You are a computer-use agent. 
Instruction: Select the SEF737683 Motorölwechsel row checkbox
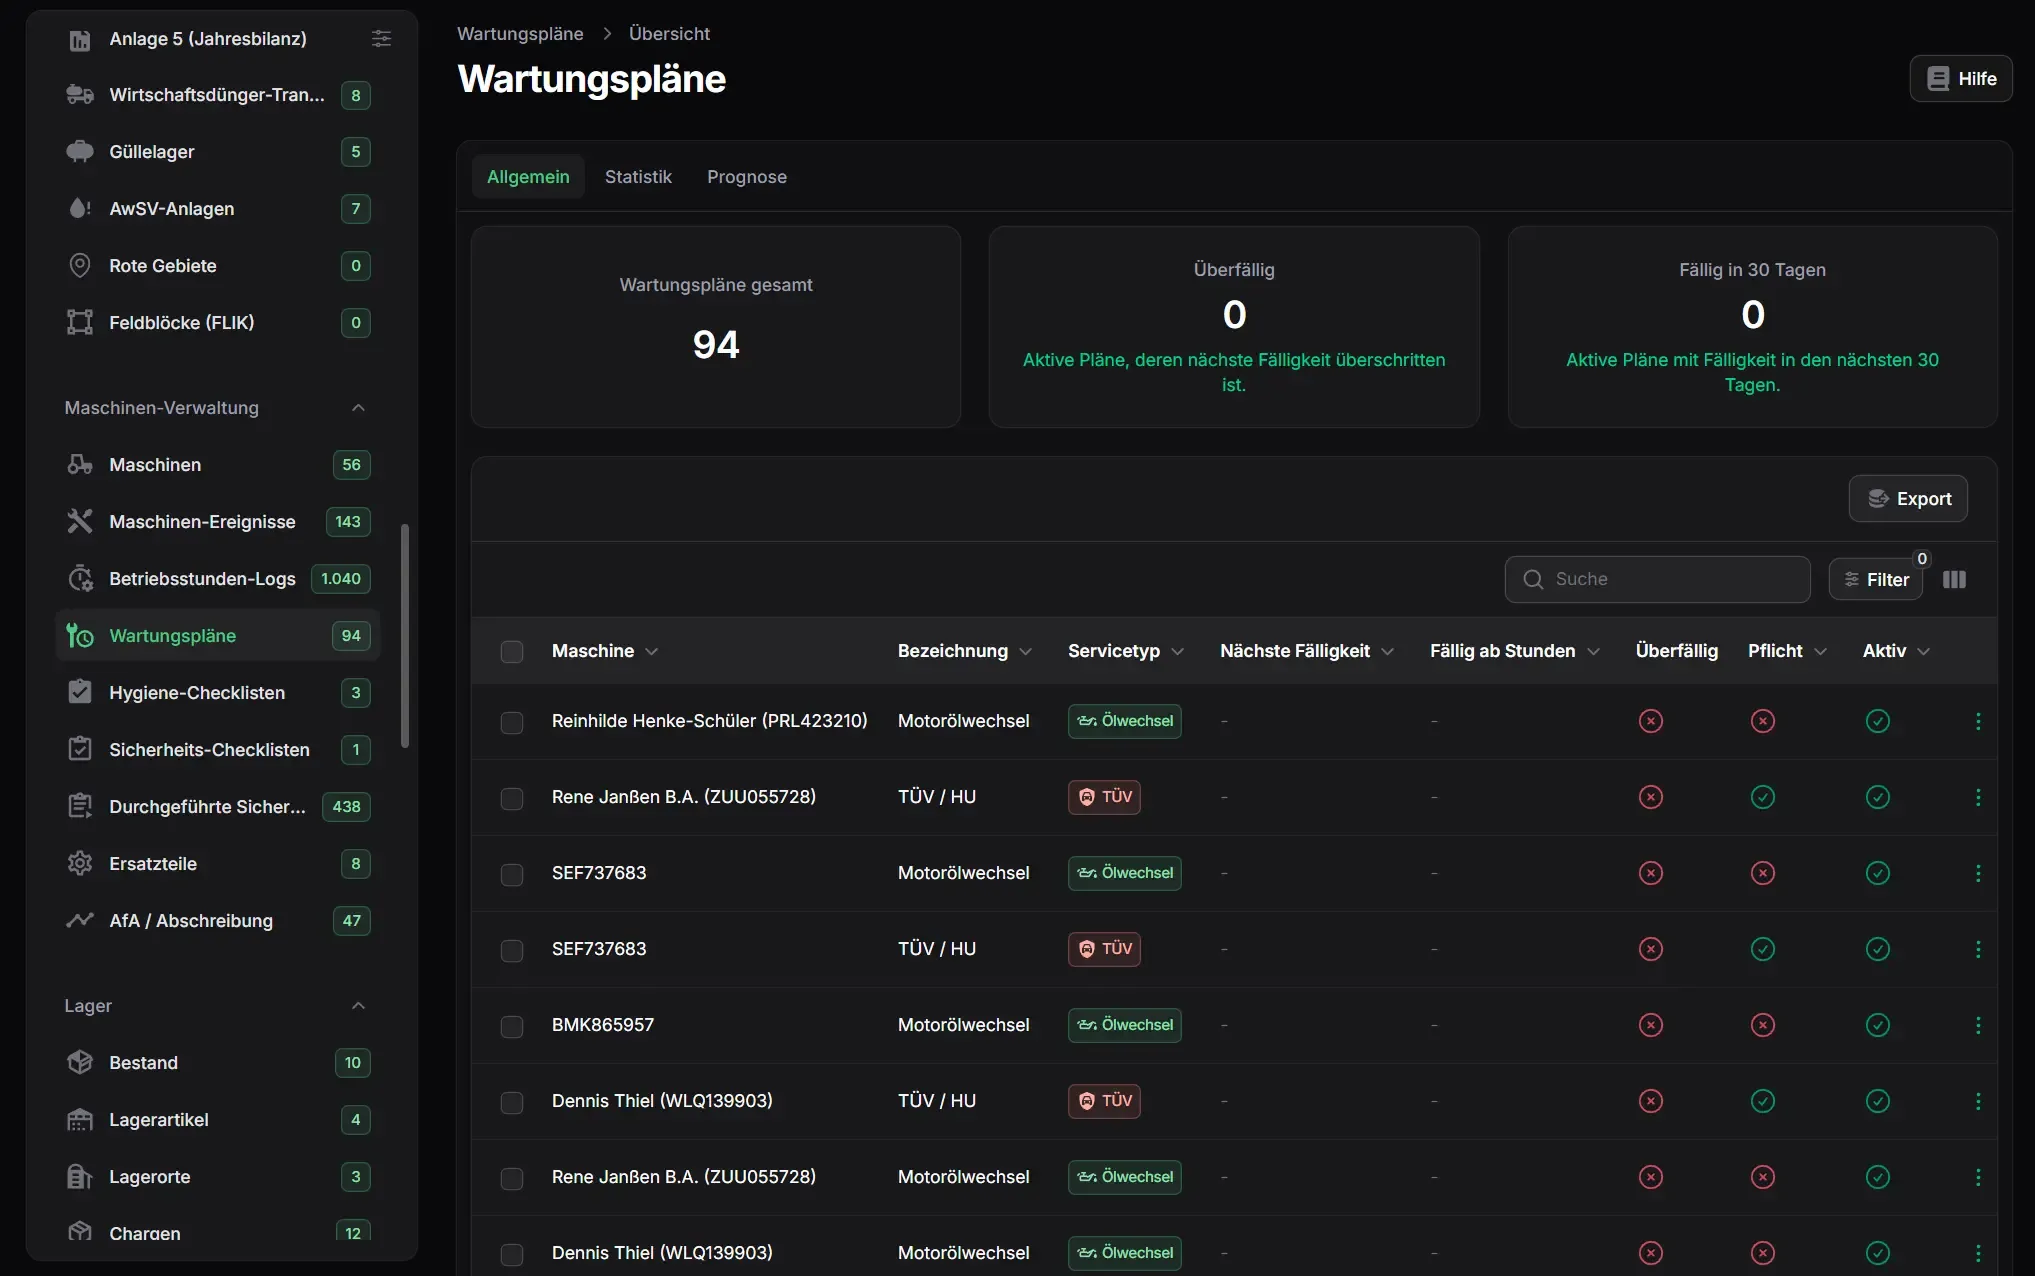512,875
